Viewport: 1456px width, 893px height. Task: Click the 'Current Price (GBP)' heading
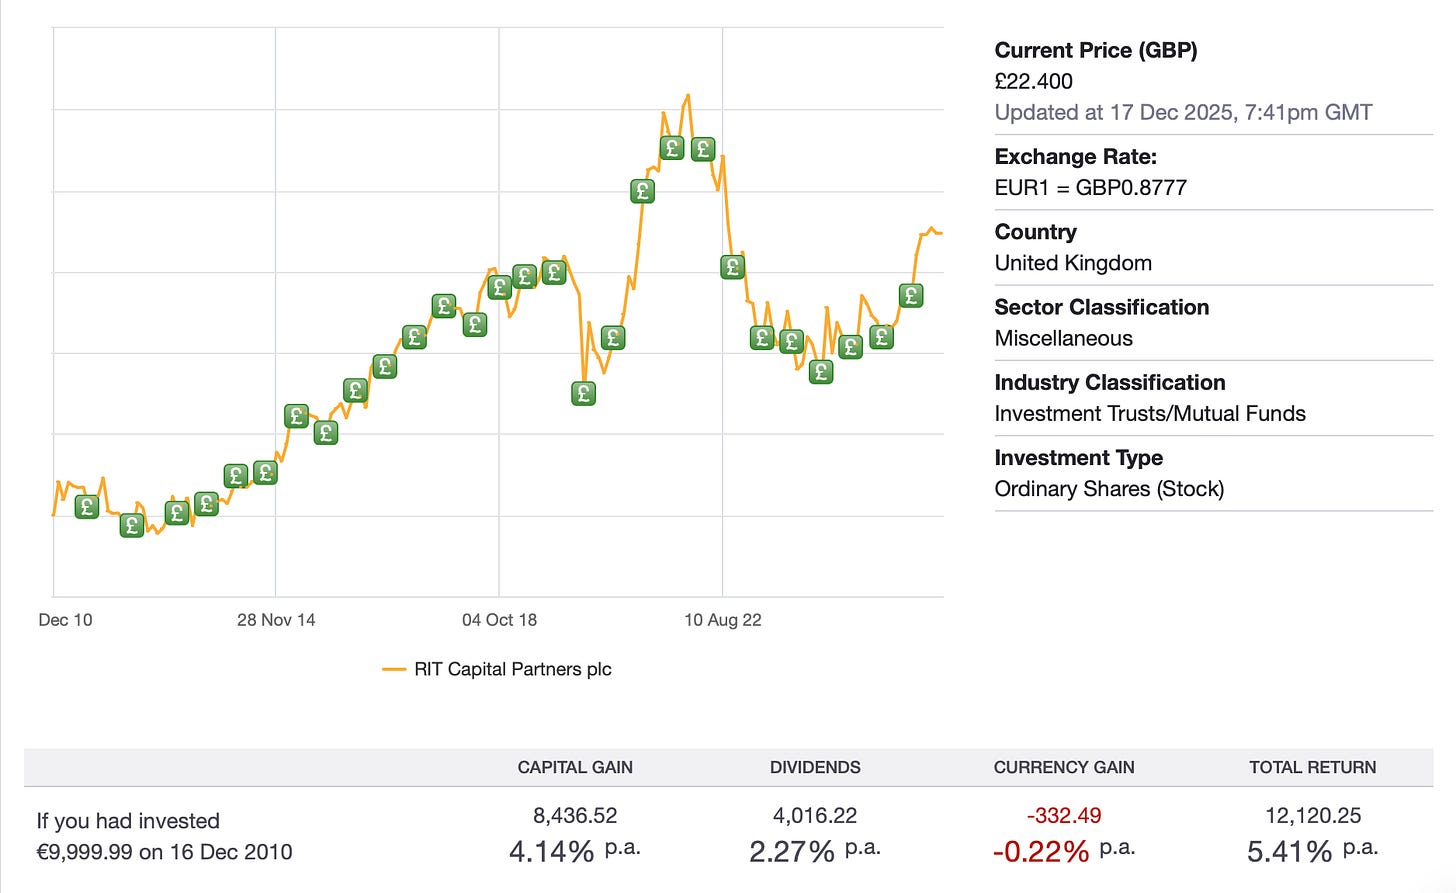point(1096,50)
